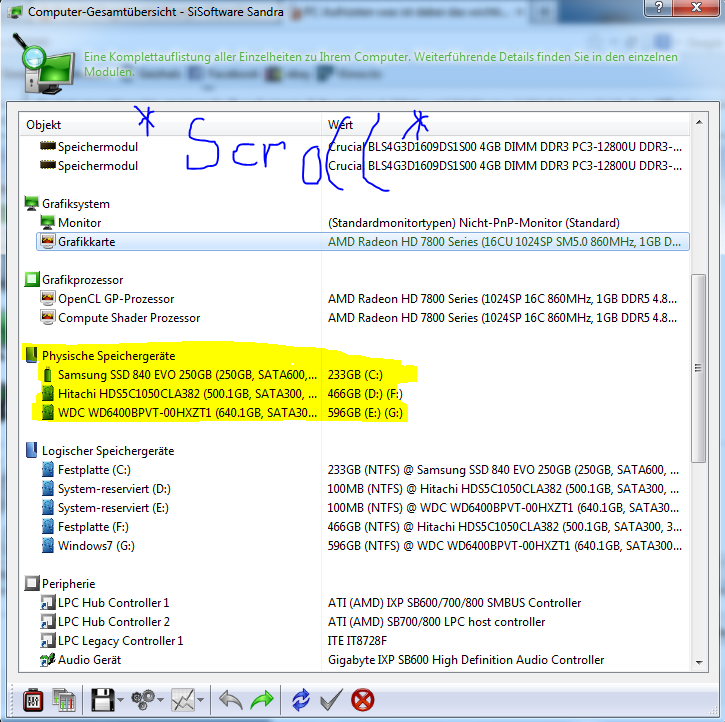
Task: Click the Samsung SSD drive icon
Action: (x=47, y=374)
